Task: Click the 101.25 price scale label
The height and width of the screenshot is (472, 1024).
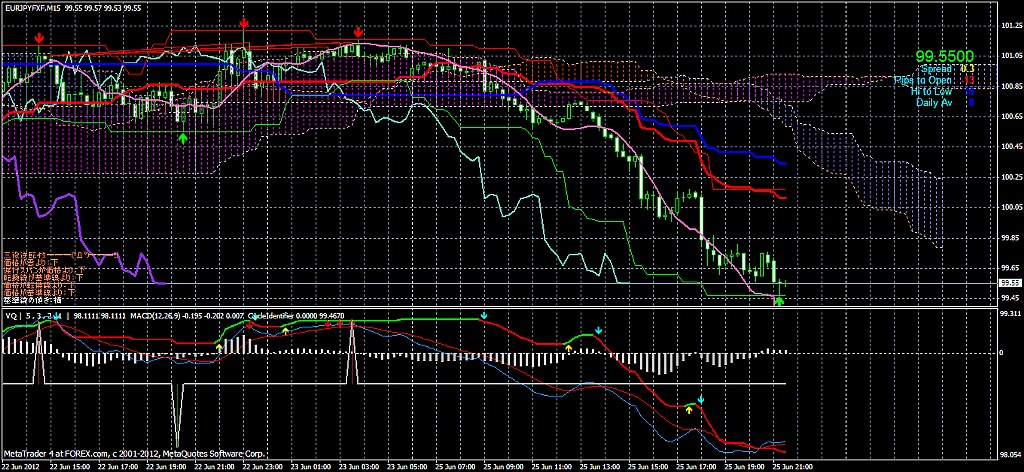Action: [1010, 25]
